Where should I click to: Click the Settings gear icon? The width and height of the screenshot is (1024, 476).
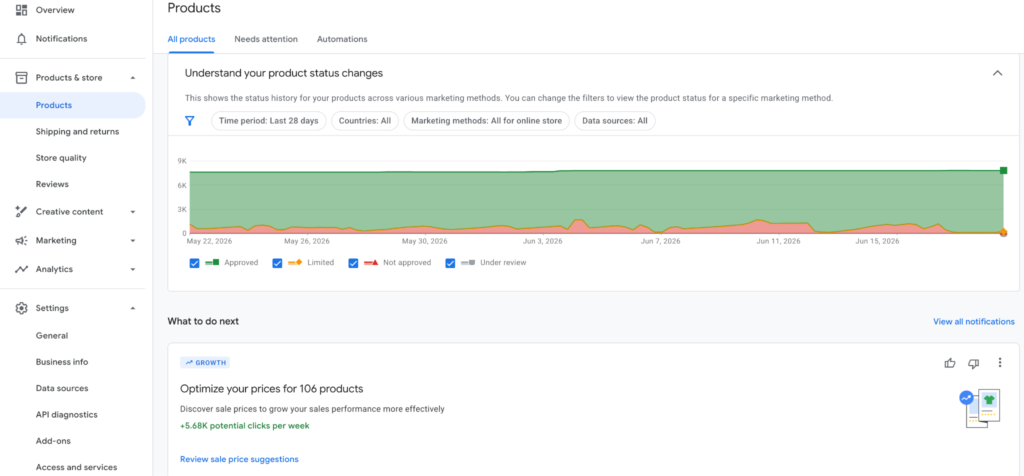point(22,308)
